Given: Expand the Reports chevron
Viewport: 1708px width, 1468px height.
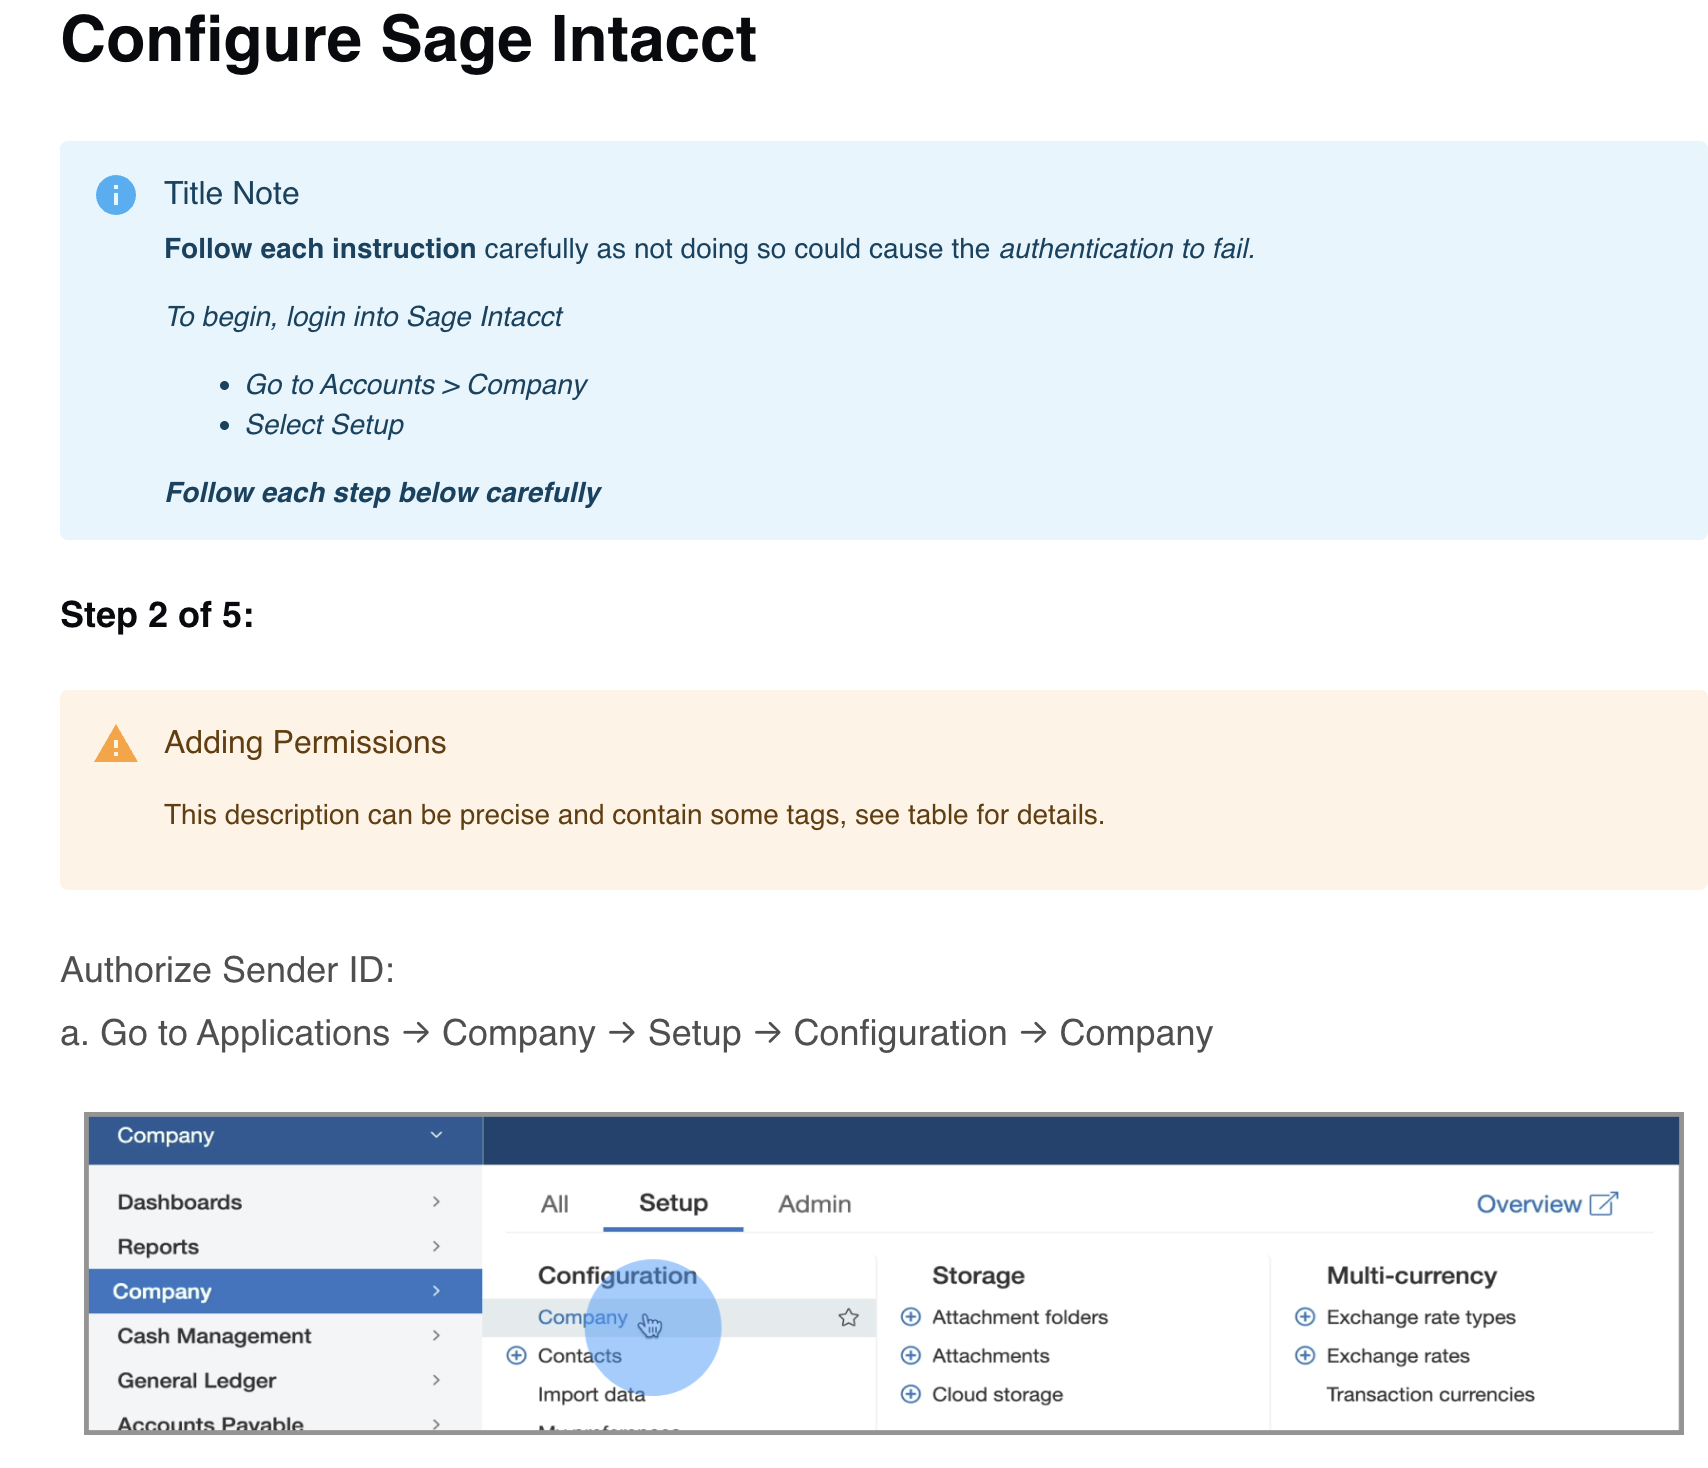Looking at the screenshot, I should point(436,1246).
